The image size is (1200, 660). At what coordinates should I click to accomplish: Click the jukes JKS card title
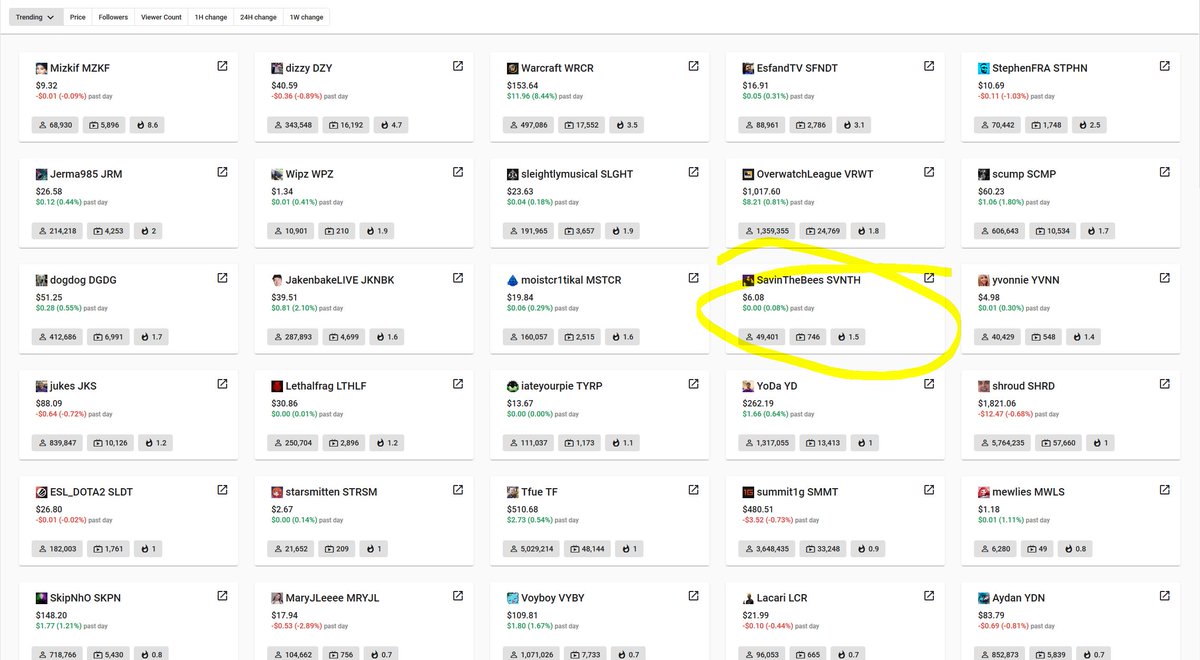(x=73, y=386)
